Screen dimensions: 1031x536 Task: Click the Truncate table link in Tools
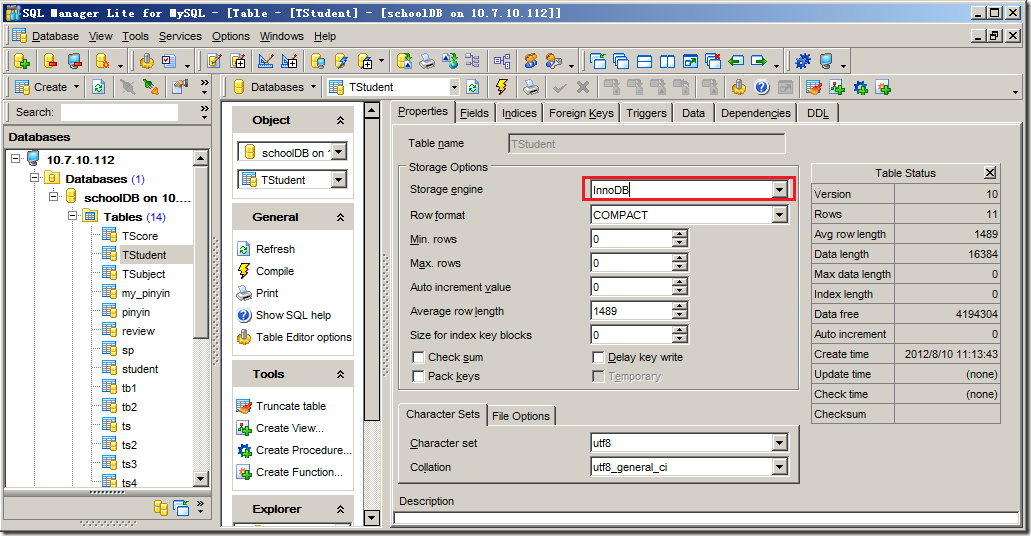pos(291,406)
